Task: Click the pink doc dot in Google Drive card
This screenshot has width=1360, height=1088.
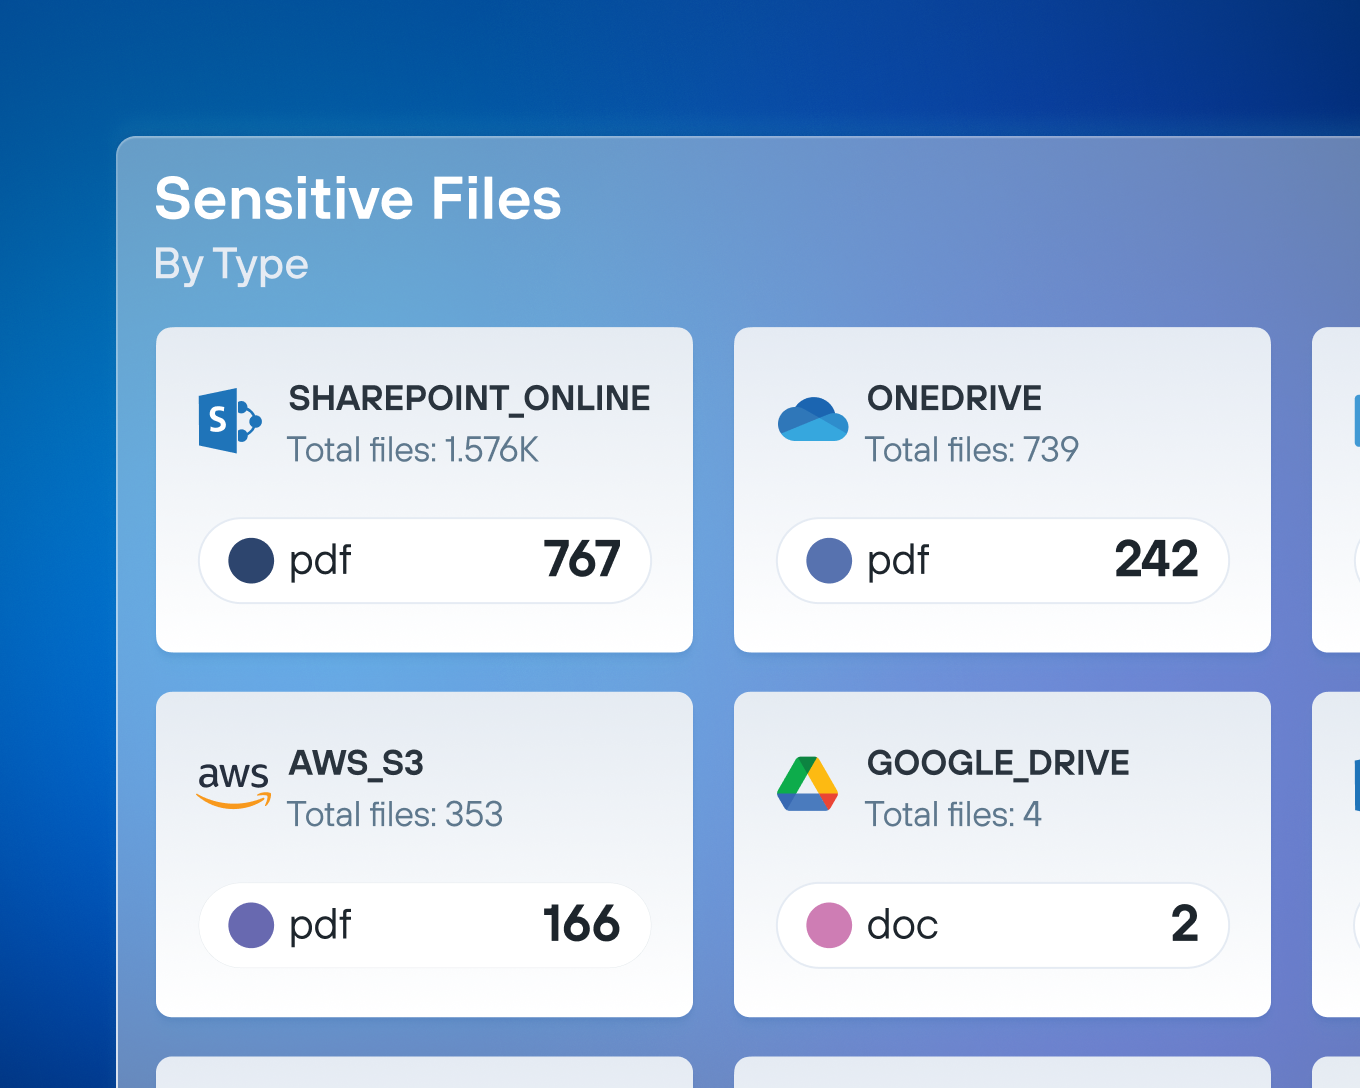Action: (x=829, y=925)
